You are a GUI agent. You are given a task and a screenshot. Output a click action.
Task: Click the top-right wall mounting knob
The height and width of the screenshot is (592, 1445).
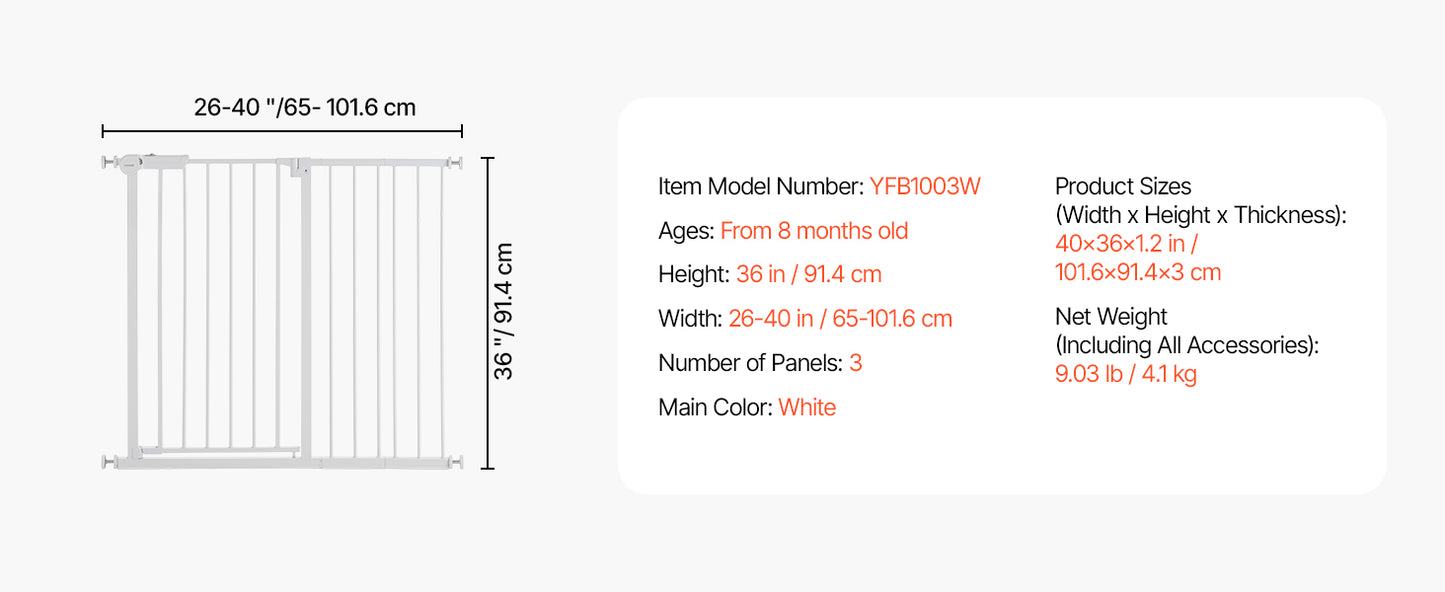point(457,161)
